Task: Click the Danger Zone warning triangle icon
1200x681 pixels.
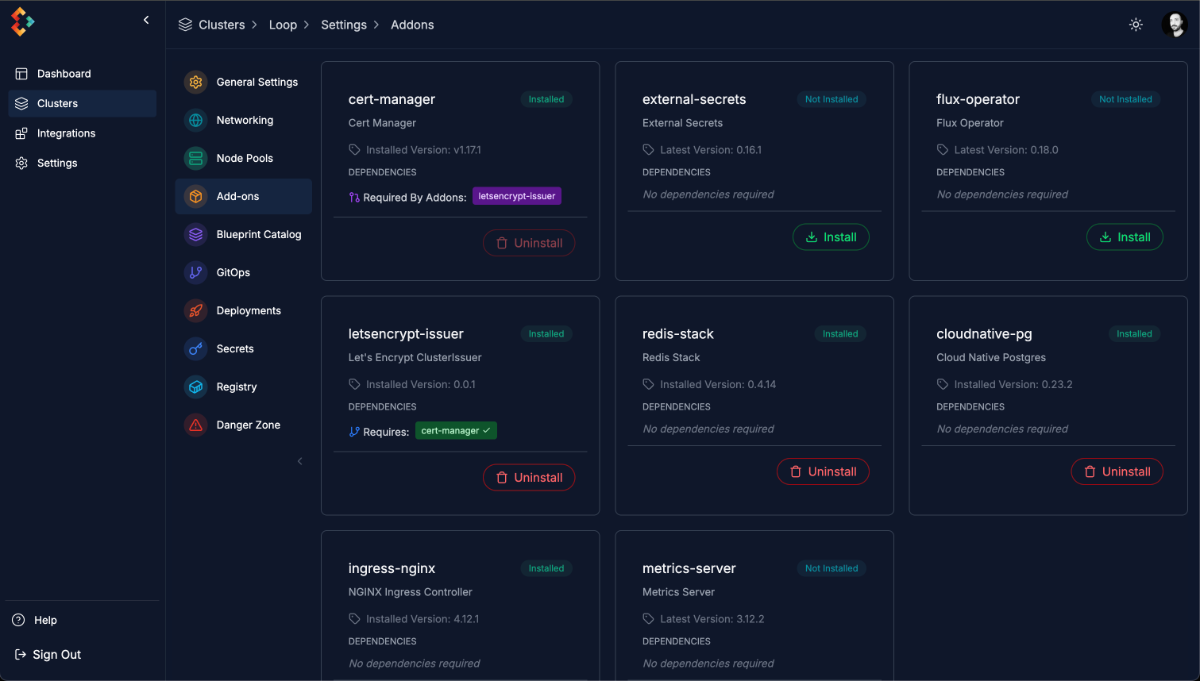Action: tap(196, 425)
